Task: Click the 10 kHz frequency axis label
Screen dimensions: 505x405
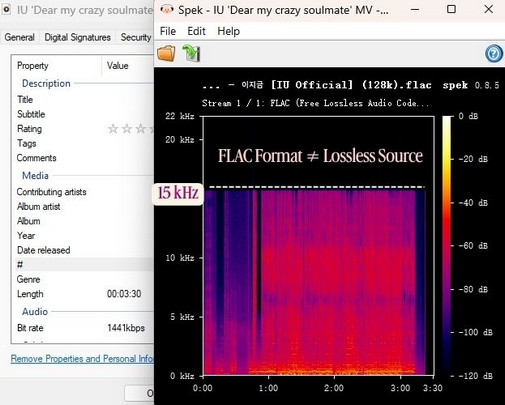Action: (x=180, y=258)
